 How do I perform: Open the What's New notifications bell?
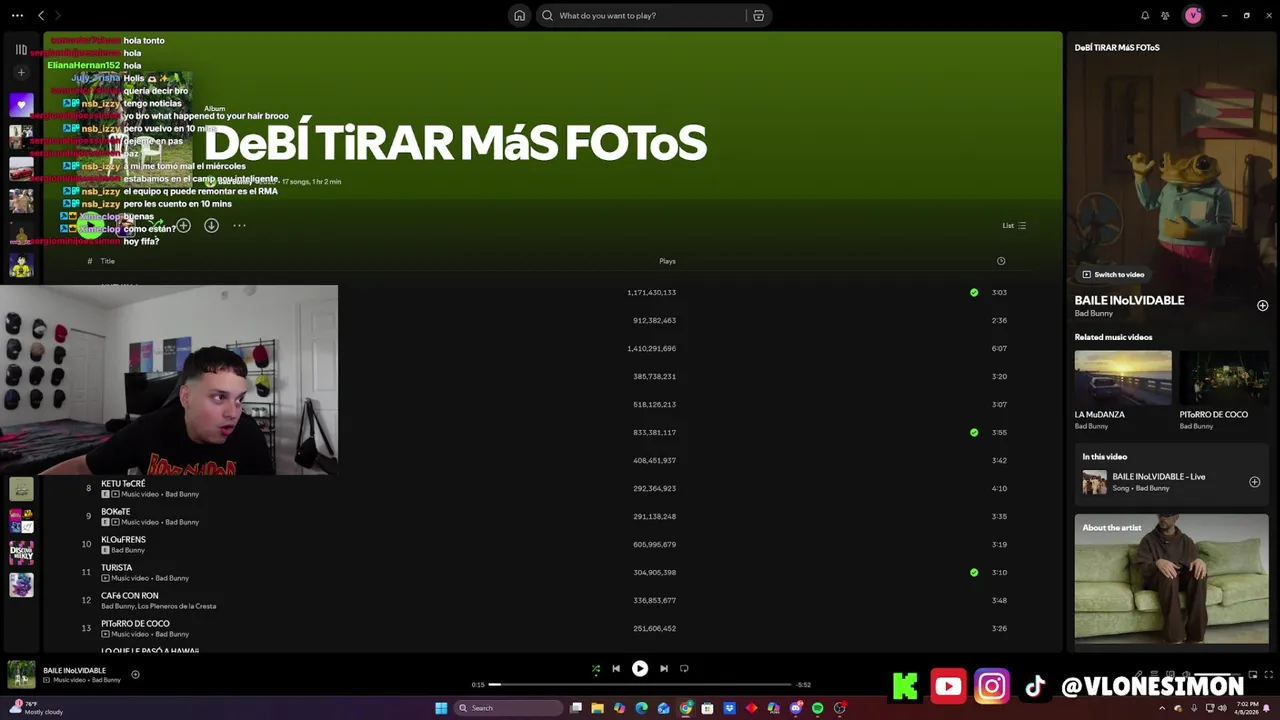coord(1145,15)
